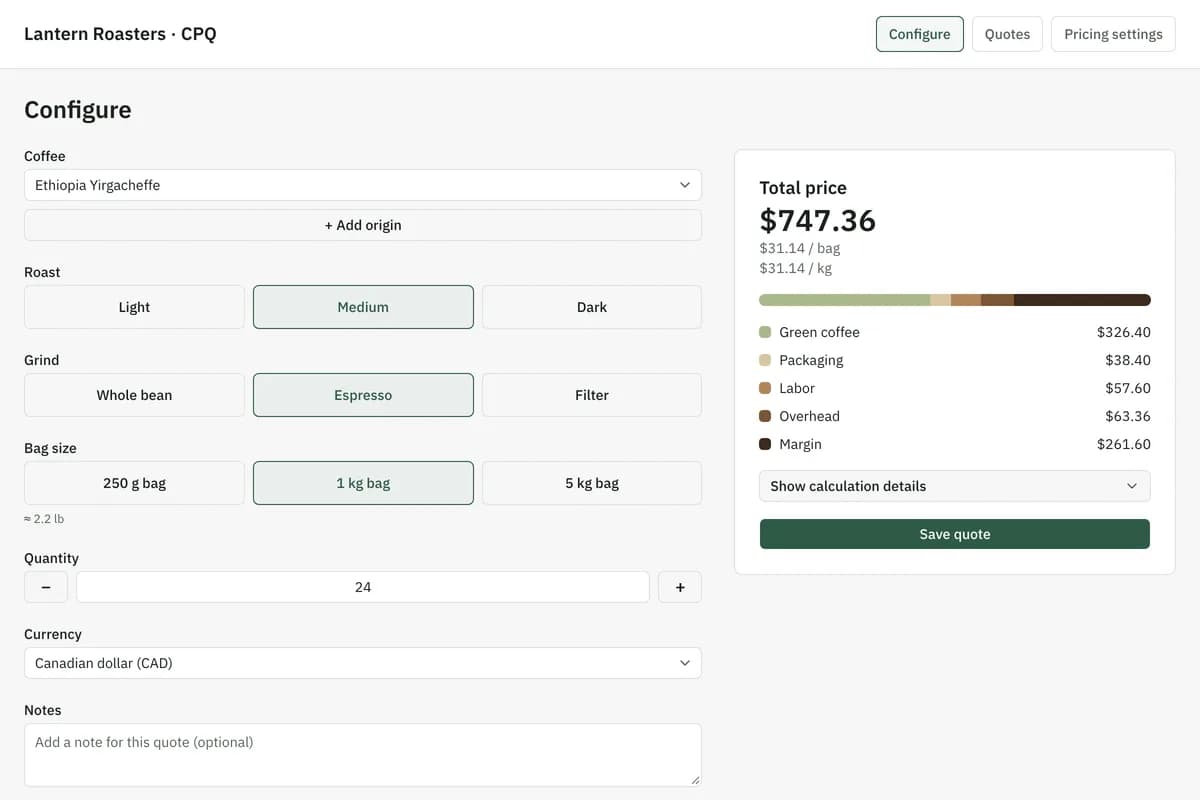Click the $31.14 / bag text
The width and height of the screenshot is (1200, 800).
800,248
